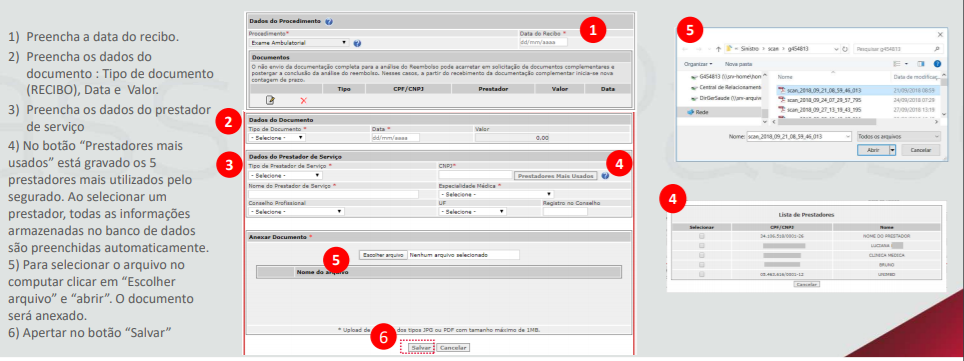Go up one folder in file dialog
Viewport: 964px width, 361px height.
tap(719, 49)
